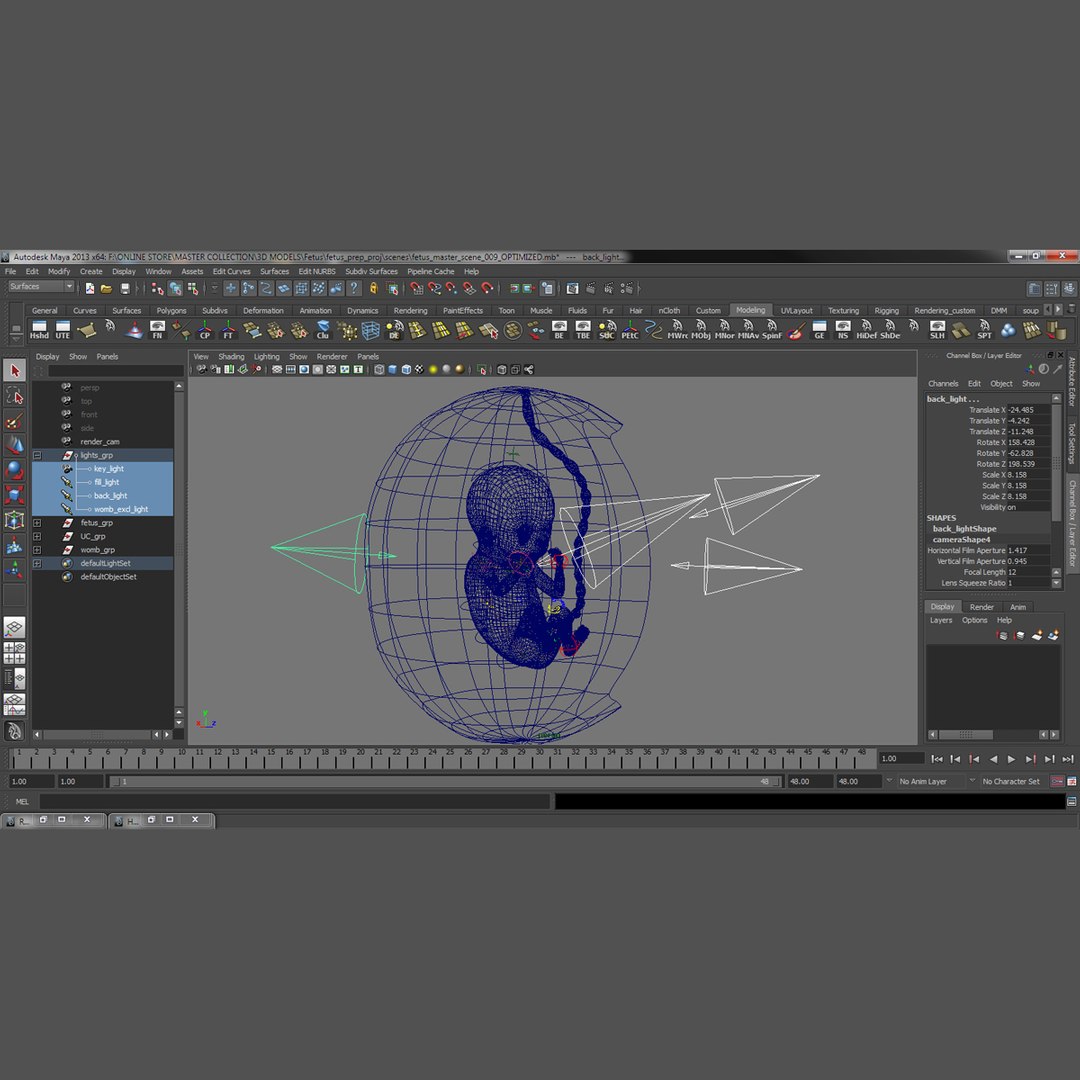Expand the UC_grp outliner node
Image resolution: width=1080 pixels, height=1080 pixels.
[x=37, y=537]
